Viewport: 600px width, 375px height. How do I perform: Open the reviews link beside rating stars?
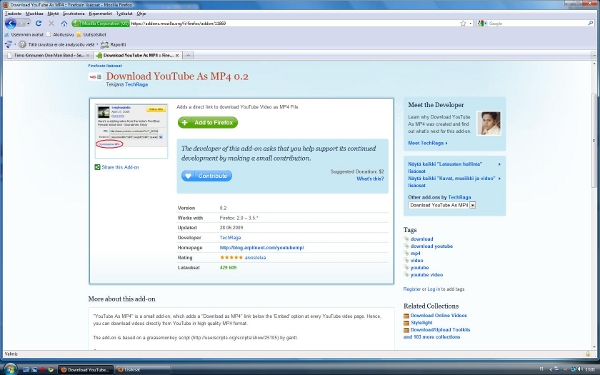point(255,258)
